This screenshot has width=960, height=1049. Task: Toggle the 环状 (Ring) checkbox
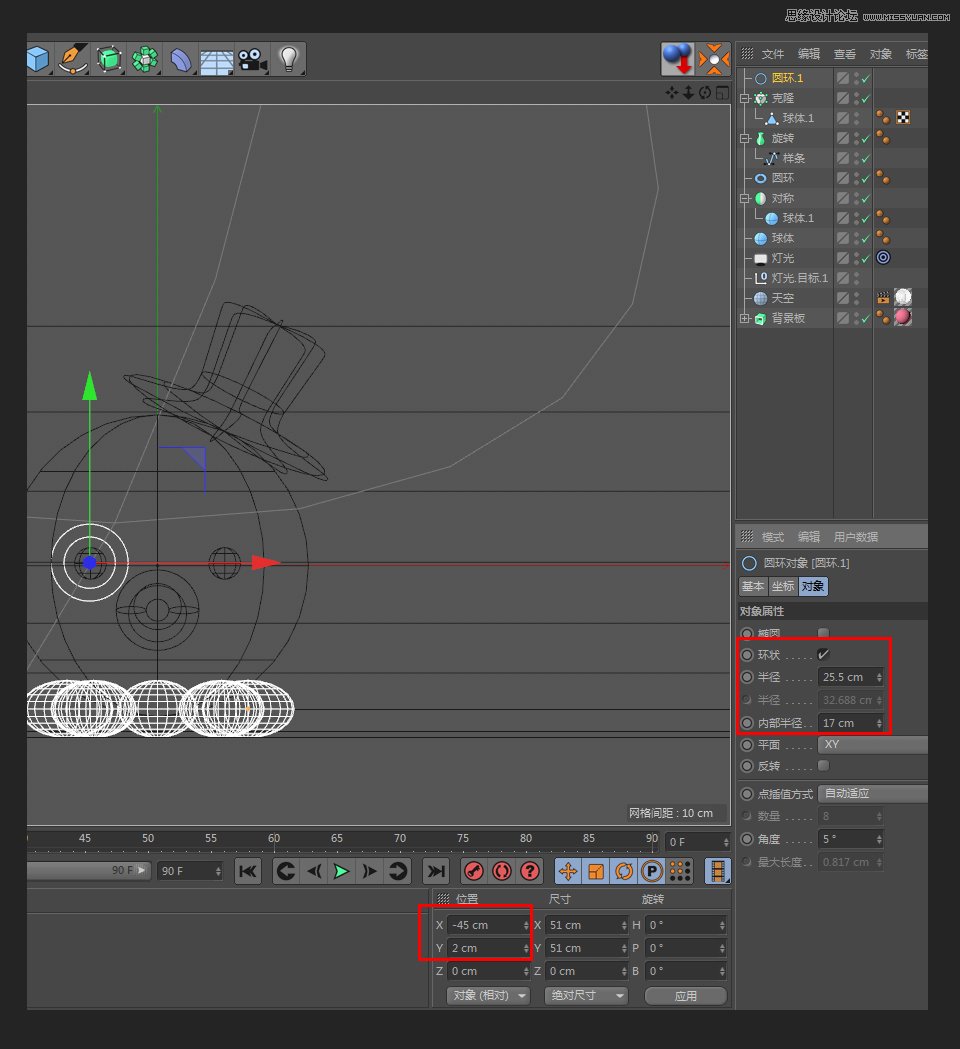click(823, 655)
